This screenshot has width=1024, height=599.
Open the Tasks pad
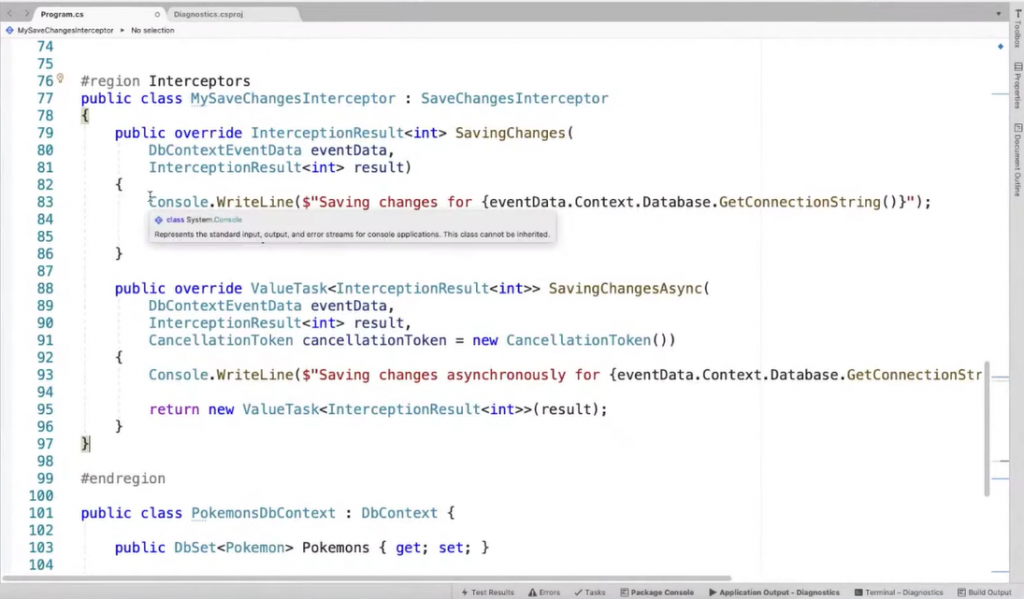590,592
